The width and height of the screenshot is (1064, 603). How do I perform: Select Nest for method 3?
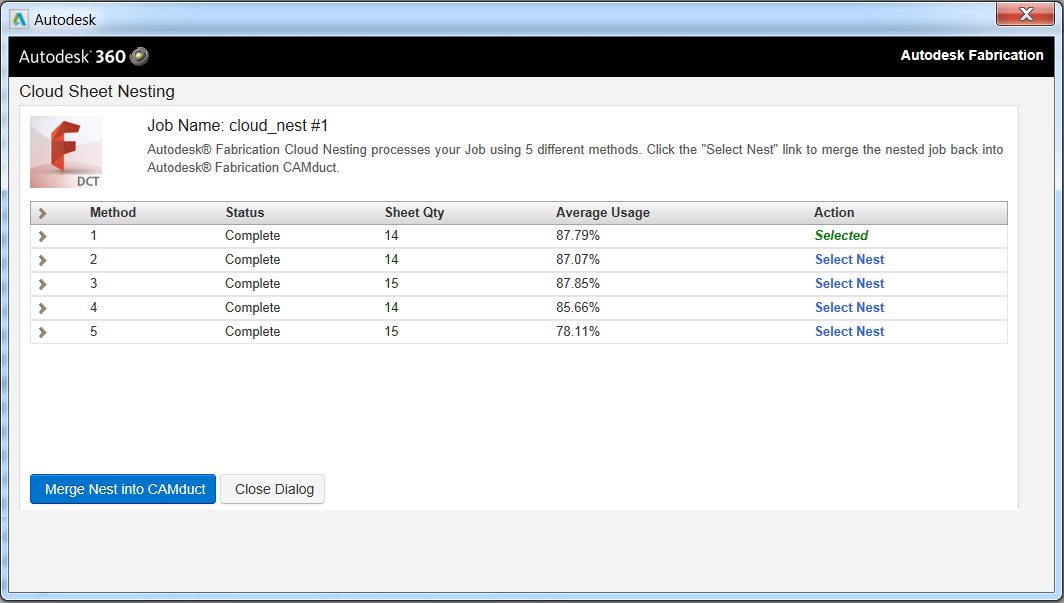pyautogui.click(x=850, y=284)
